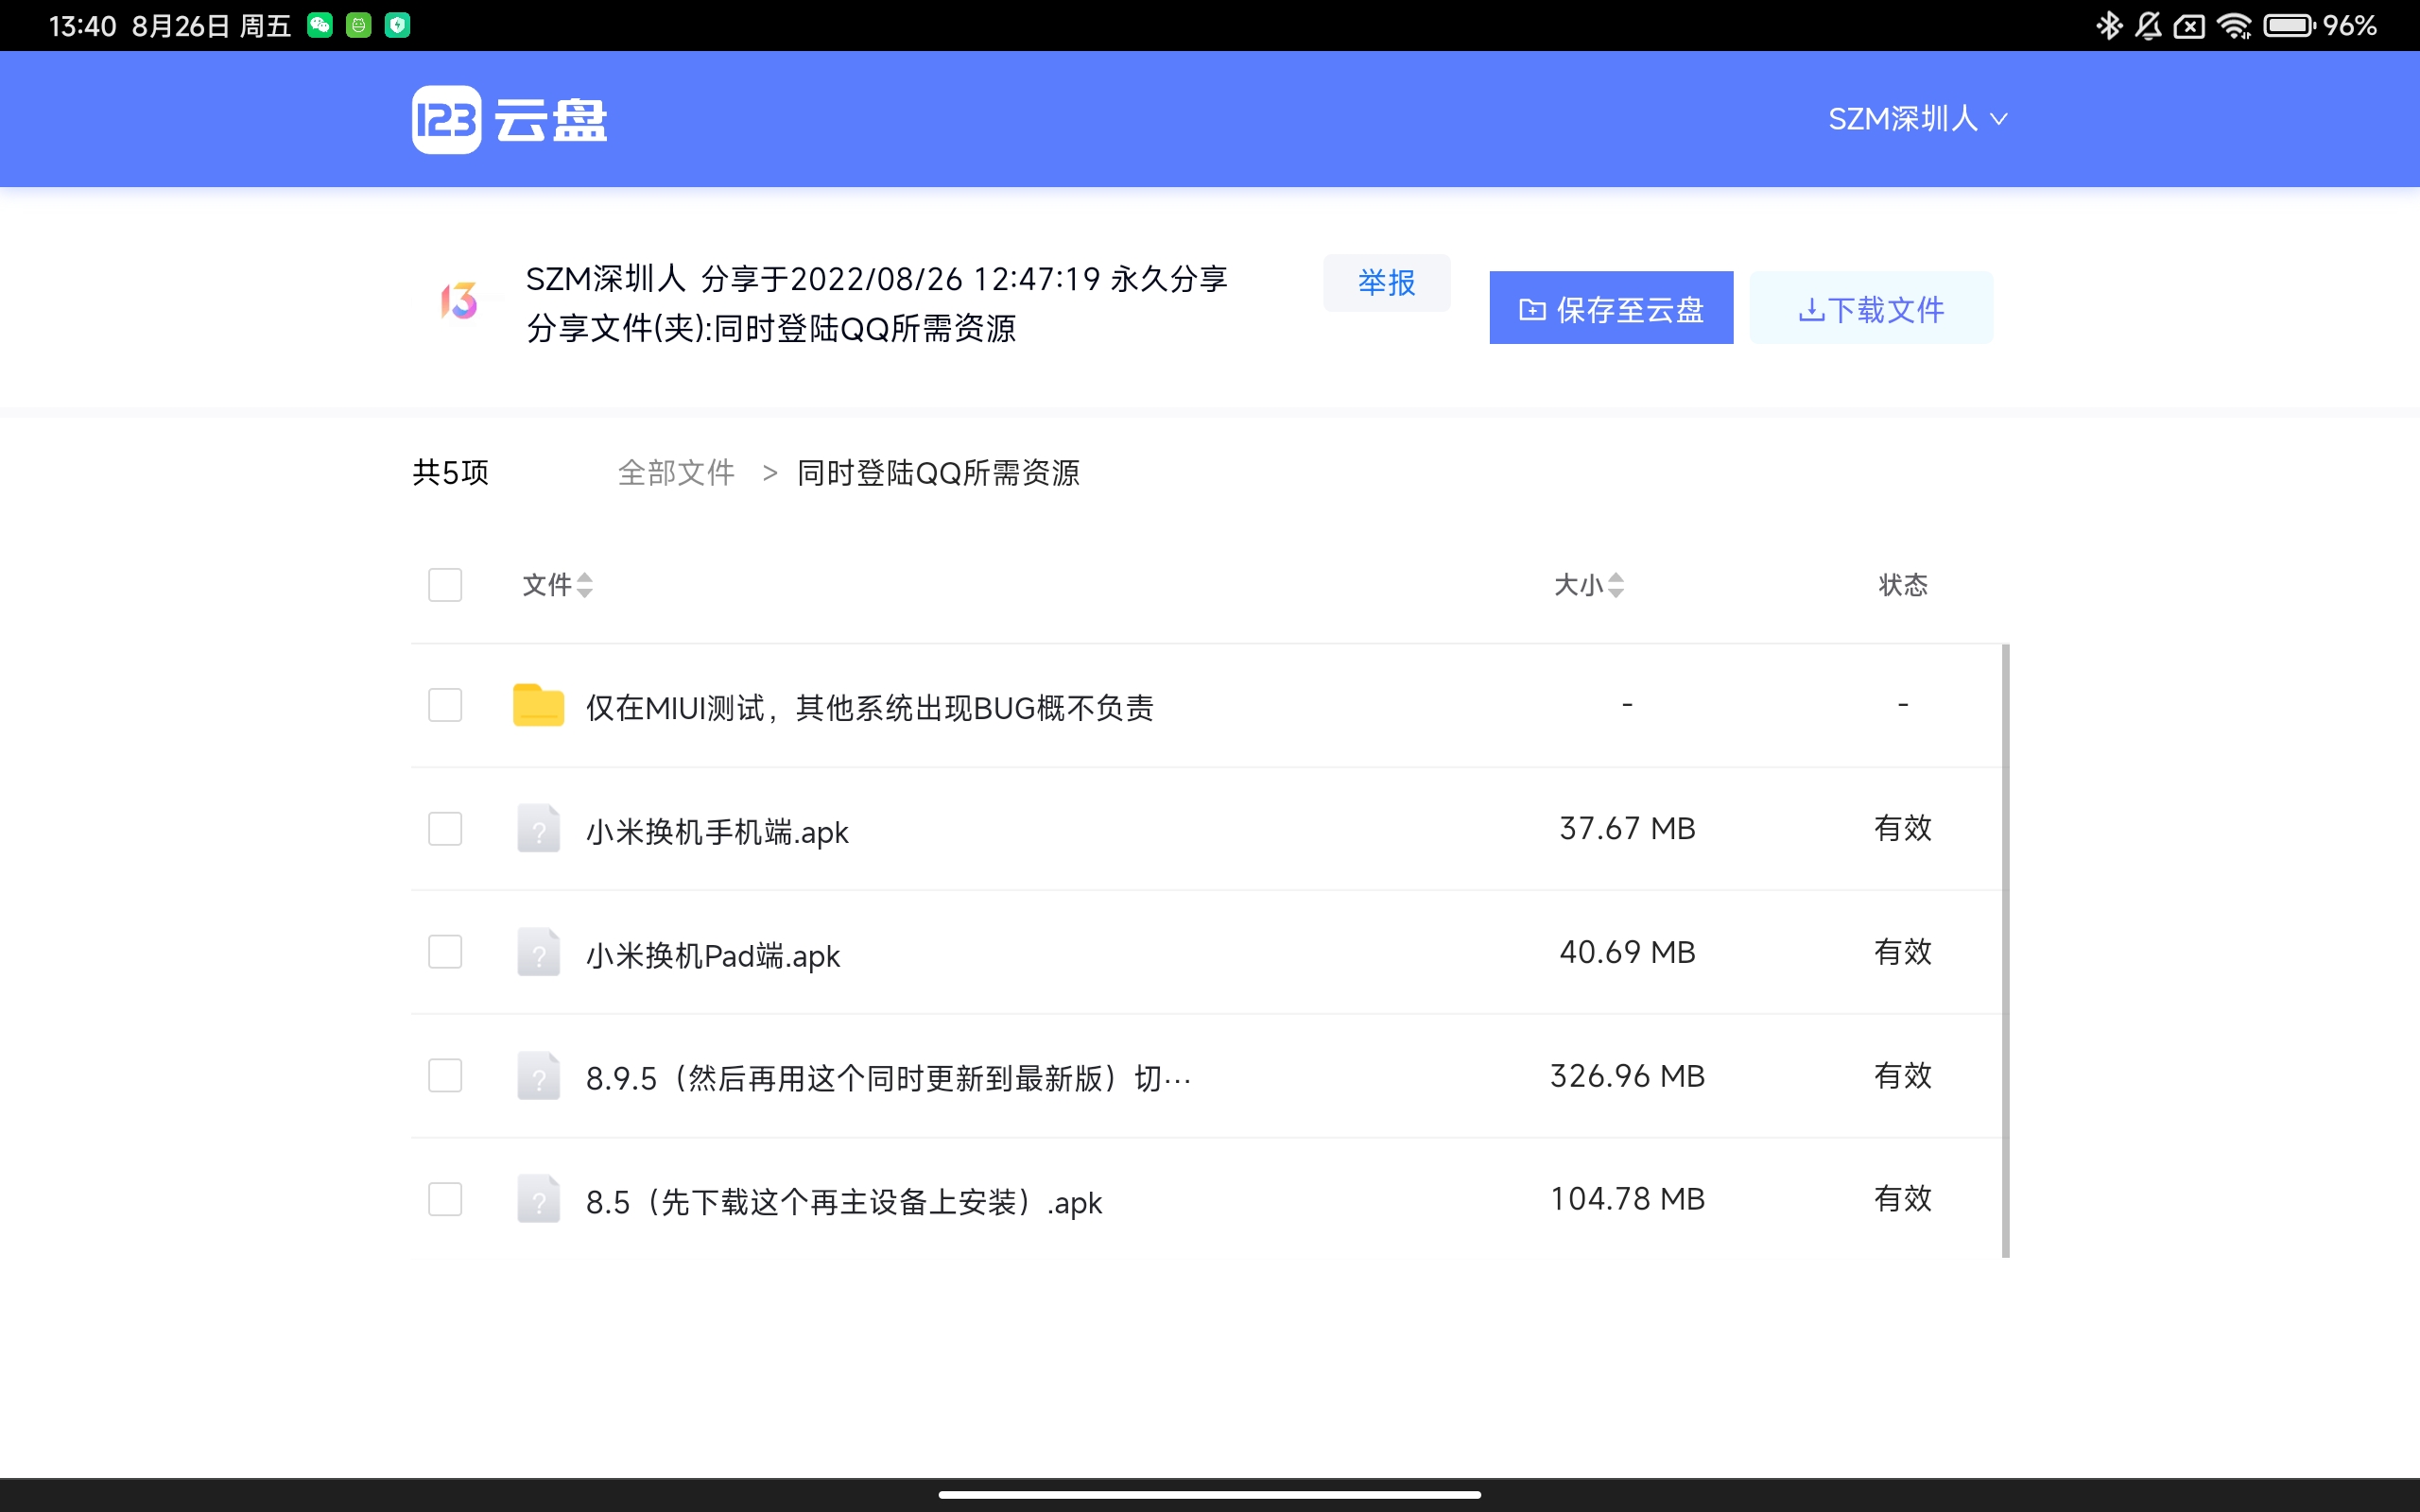Click the sharer's 13 avatar thumbnail
This screenshot has width=2420, height=1512.
tap(459, 300)
